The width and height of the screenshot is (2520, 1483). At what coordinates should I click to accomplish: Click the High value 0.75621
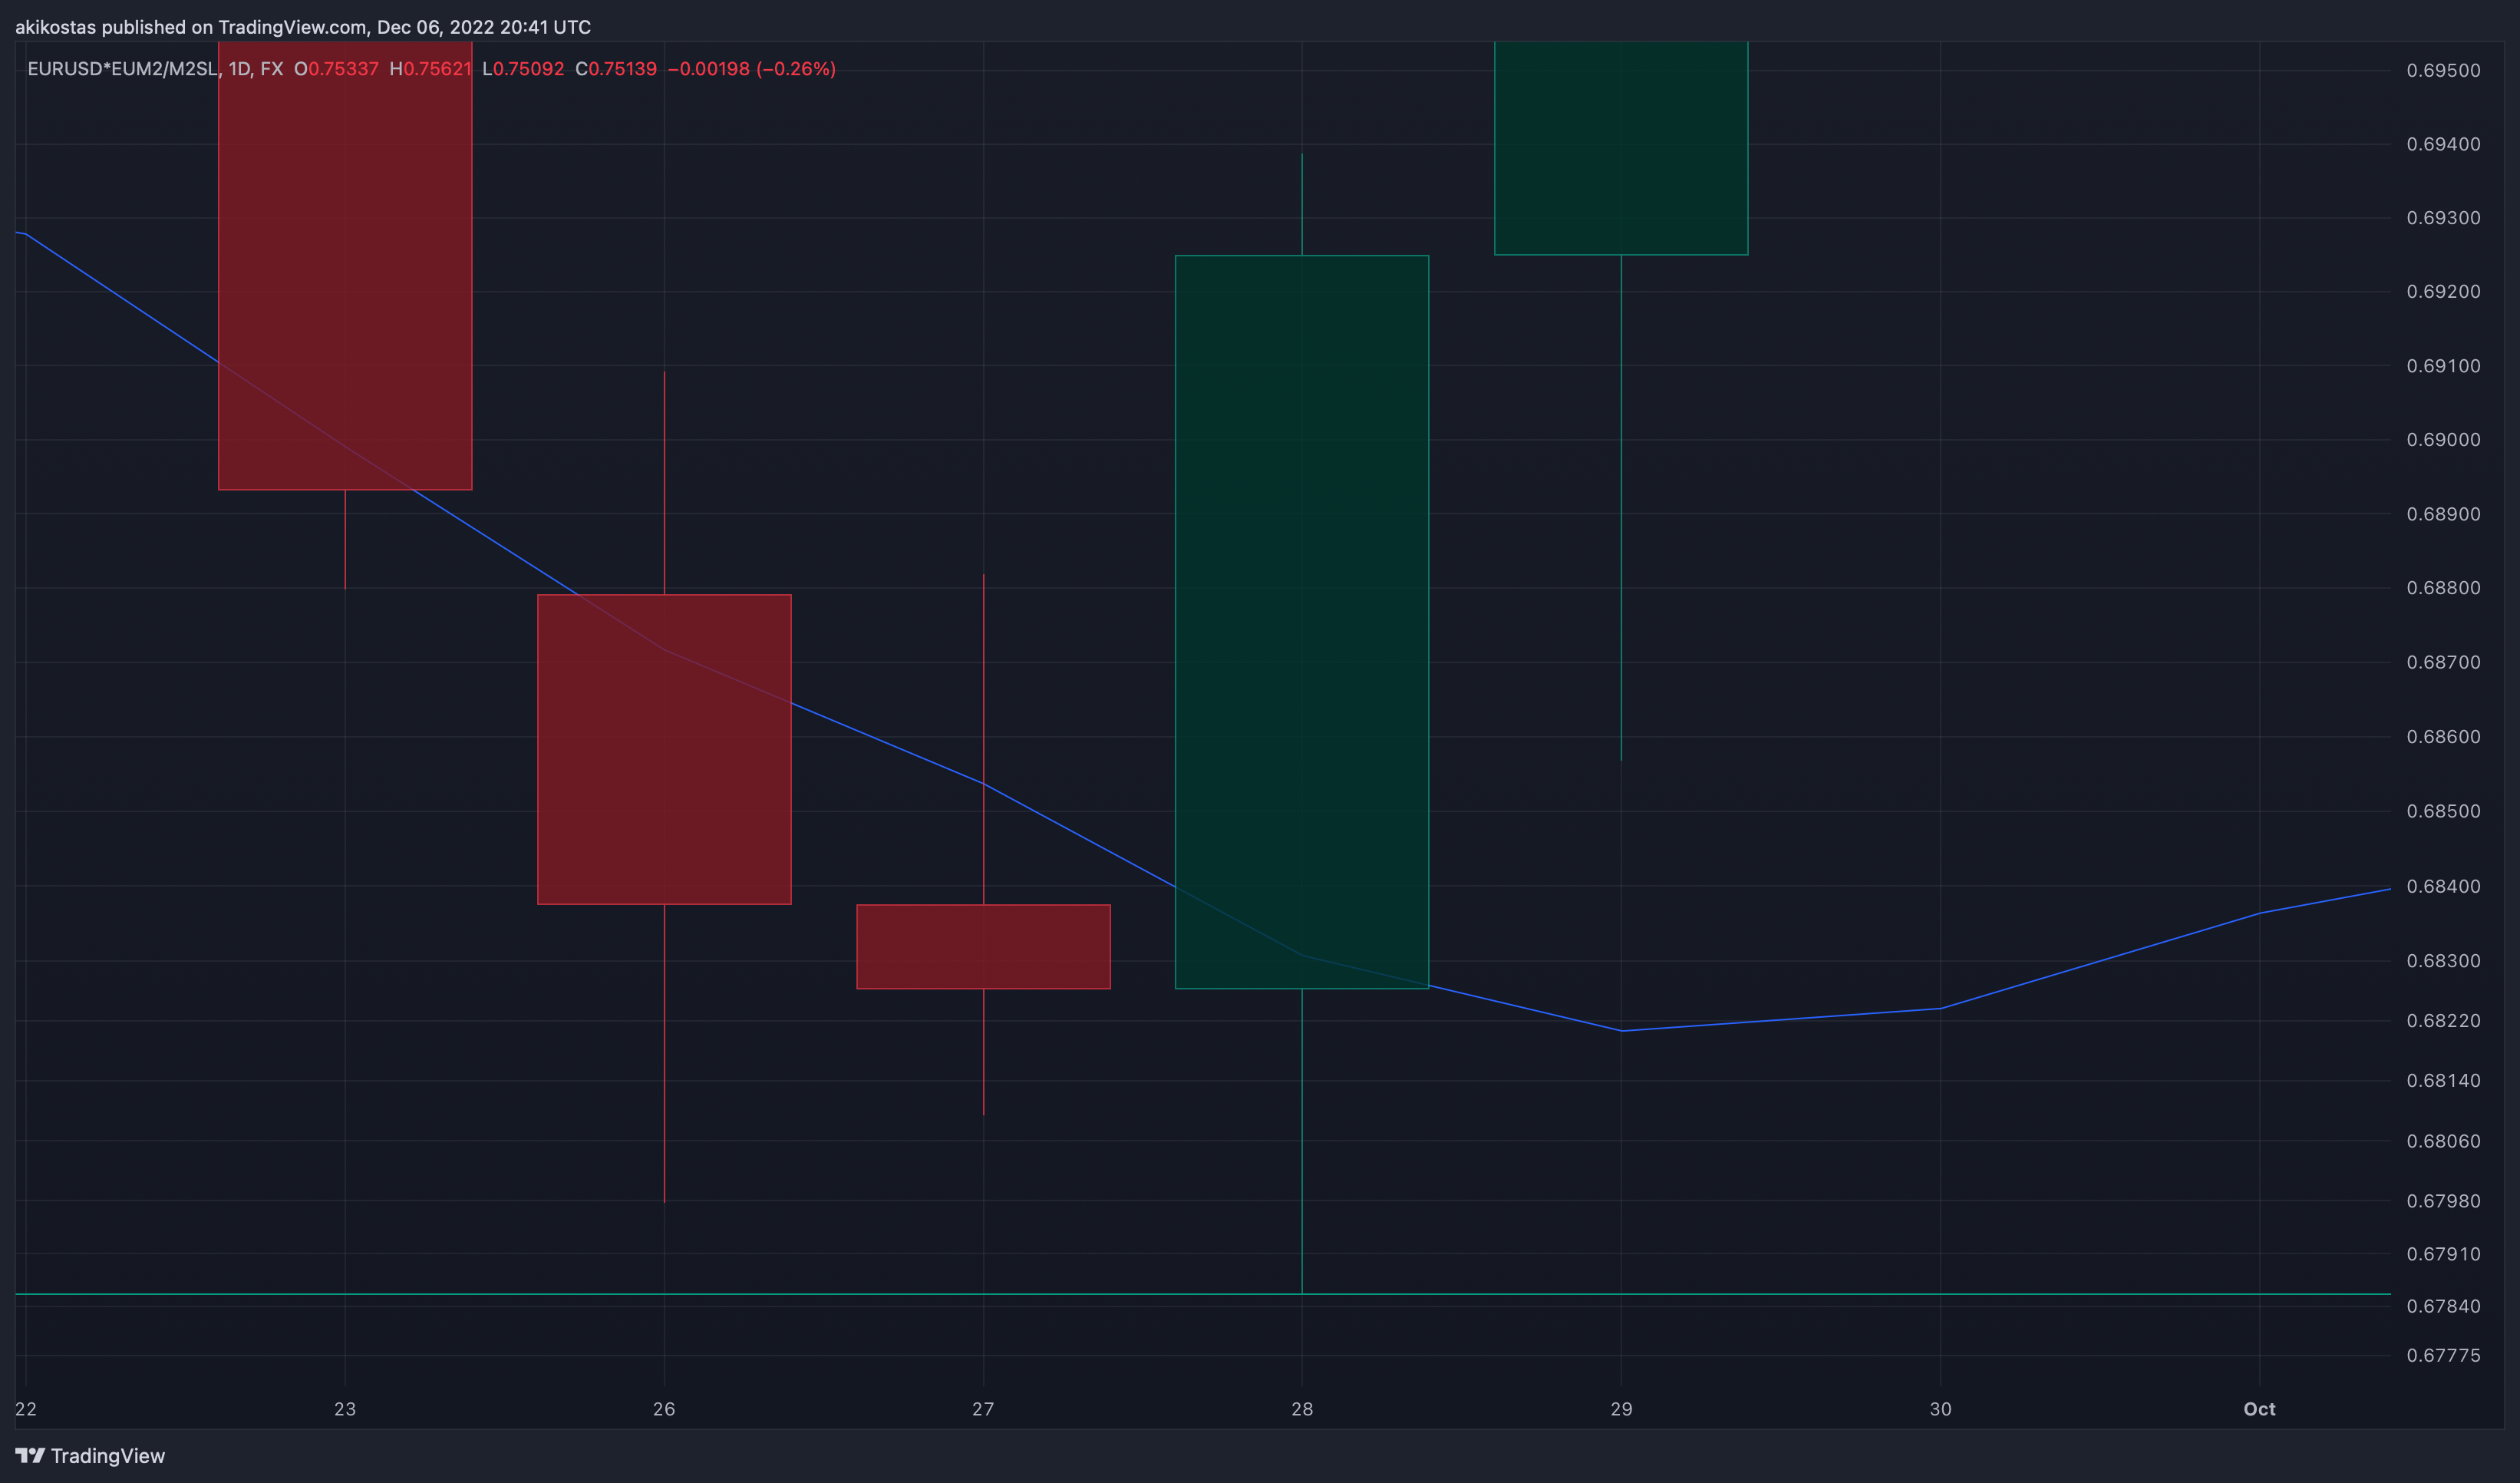(437, 69)
